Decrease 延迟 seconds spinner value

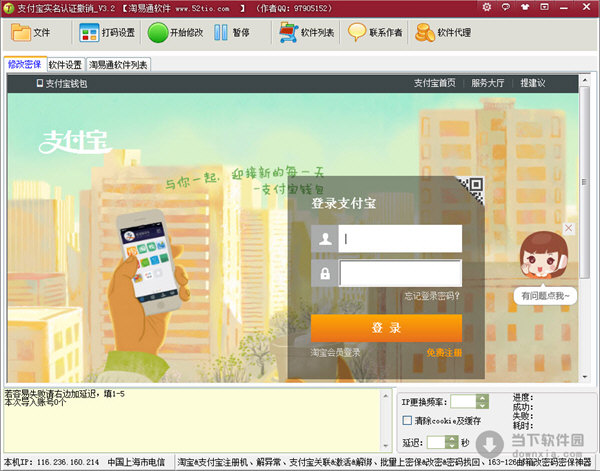tap(452, 446)
